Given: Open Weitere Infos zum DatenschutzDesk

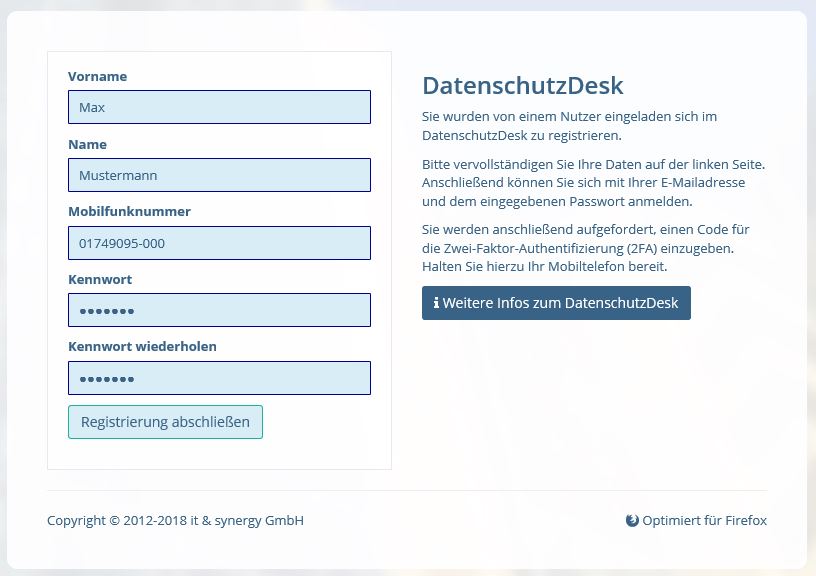Looking at the screenshot, I should click(556, 303).
